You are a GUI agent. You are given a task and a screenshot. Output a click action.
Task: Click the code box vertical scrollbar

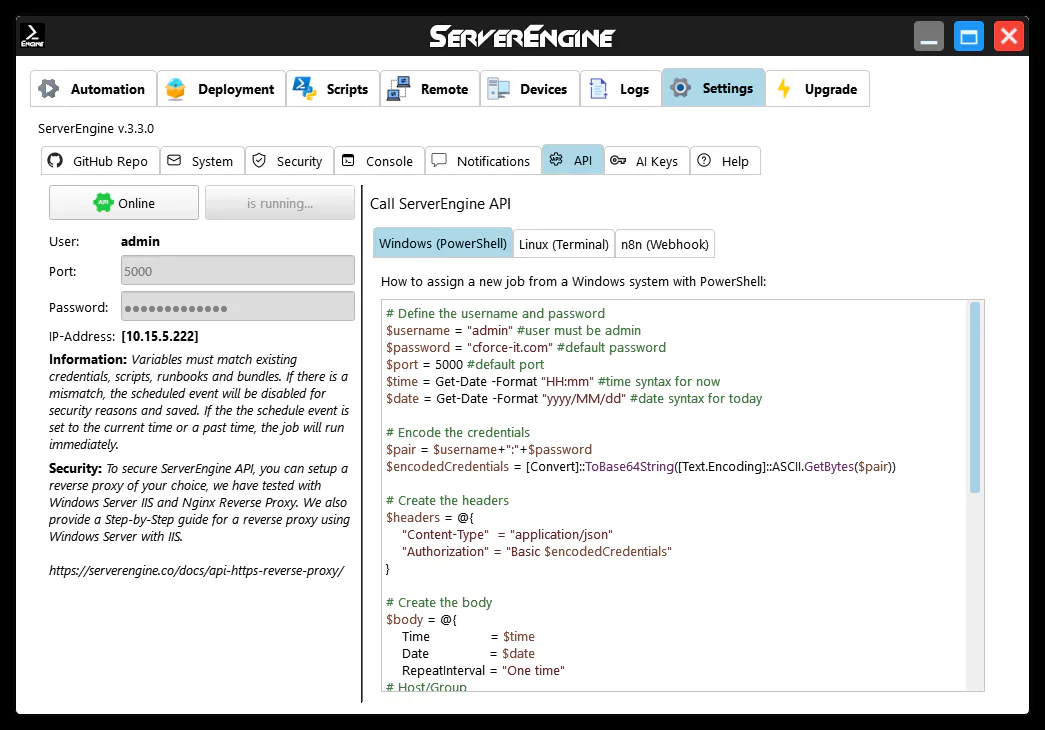975,400
